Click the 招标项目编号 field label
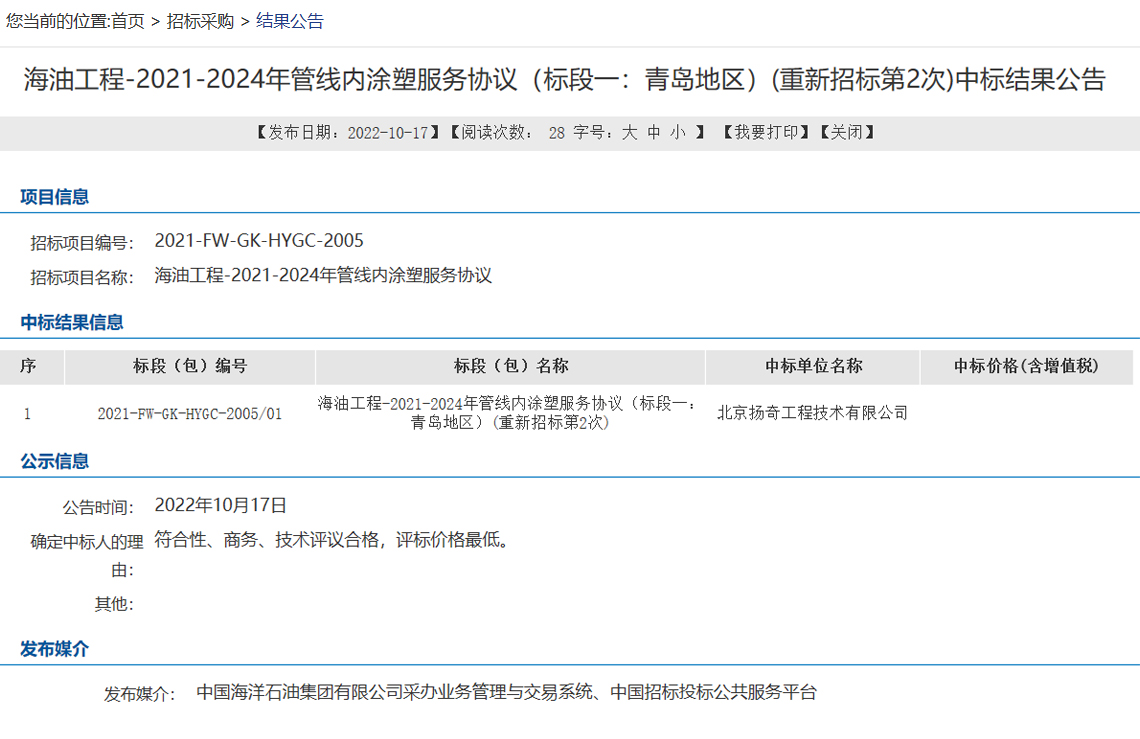Screen dimensions: 1140x739 pos(81,242)
